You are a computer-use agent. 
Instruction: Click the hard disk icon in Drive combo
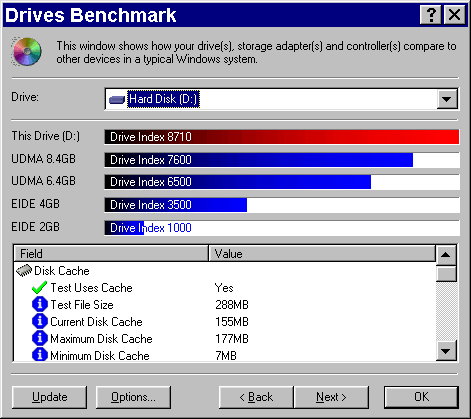click(117, 99)
